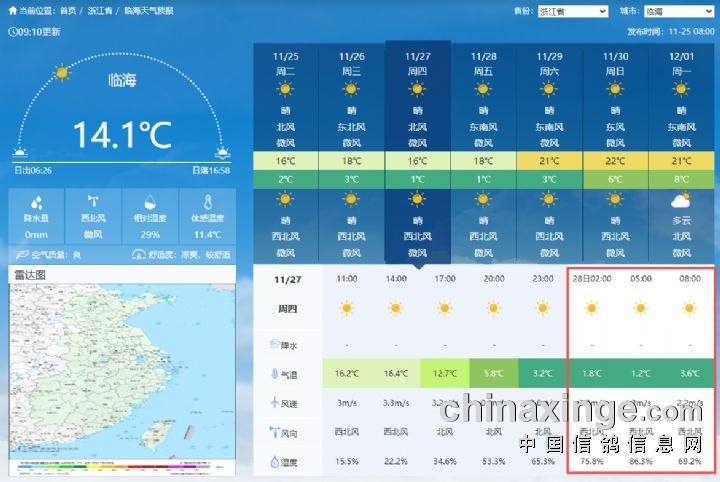This screenshot has width=720, height=482.
Task: Go to 首页 in the breadcrumb
Action: 67,10
